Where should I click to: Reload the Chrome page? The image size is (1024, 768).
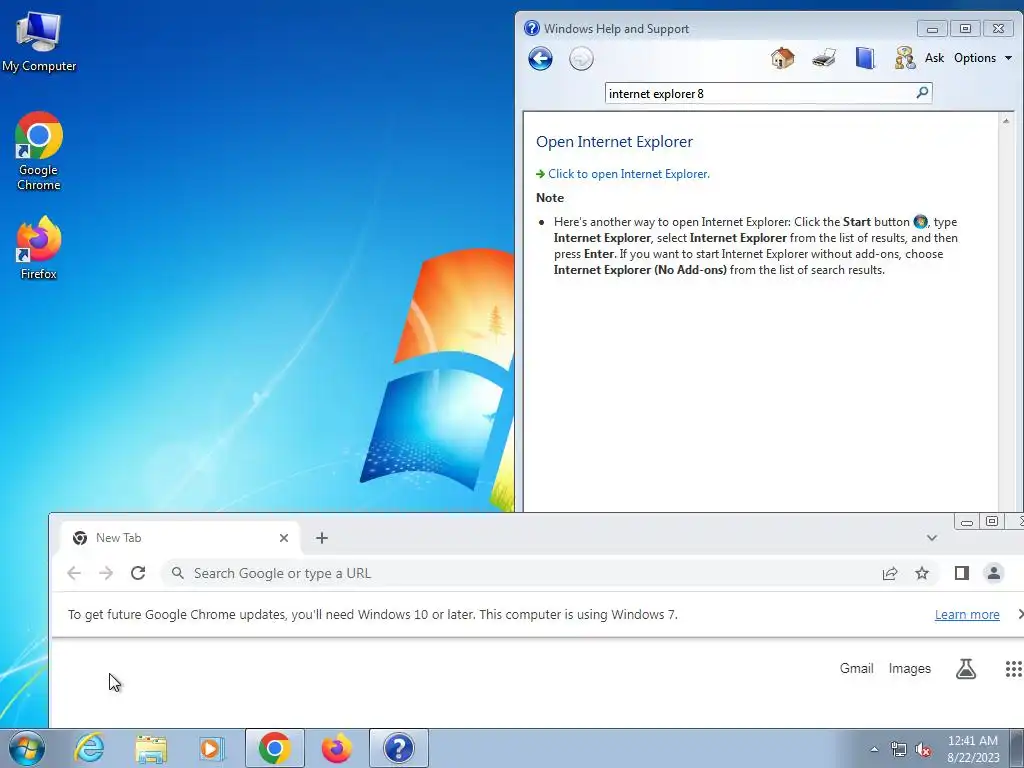coord(138,573)
